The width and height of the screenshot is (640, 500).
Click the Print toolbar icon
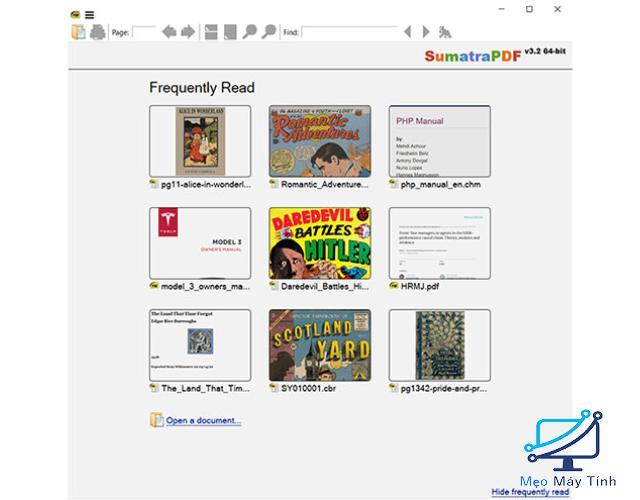98,32
